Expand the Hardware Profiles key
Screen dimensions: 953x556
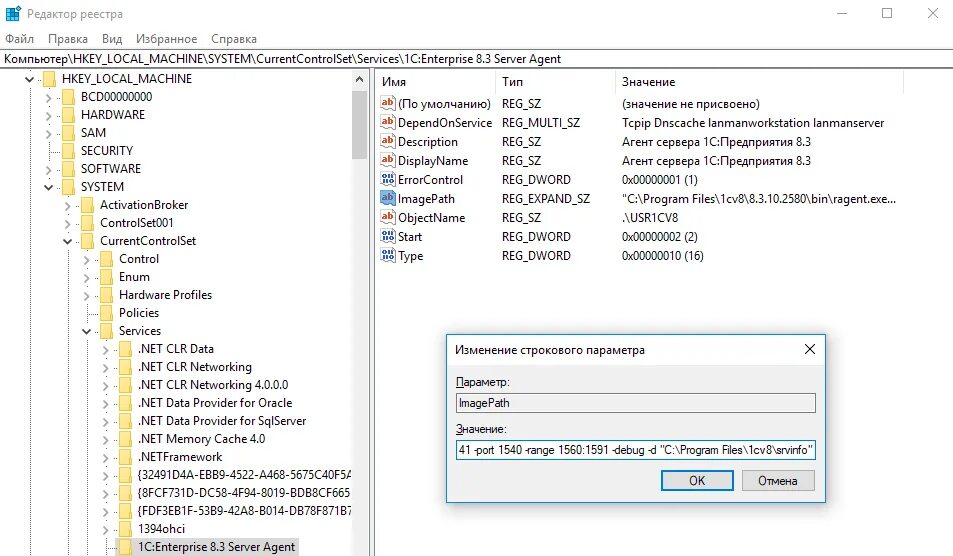point(86,296)
